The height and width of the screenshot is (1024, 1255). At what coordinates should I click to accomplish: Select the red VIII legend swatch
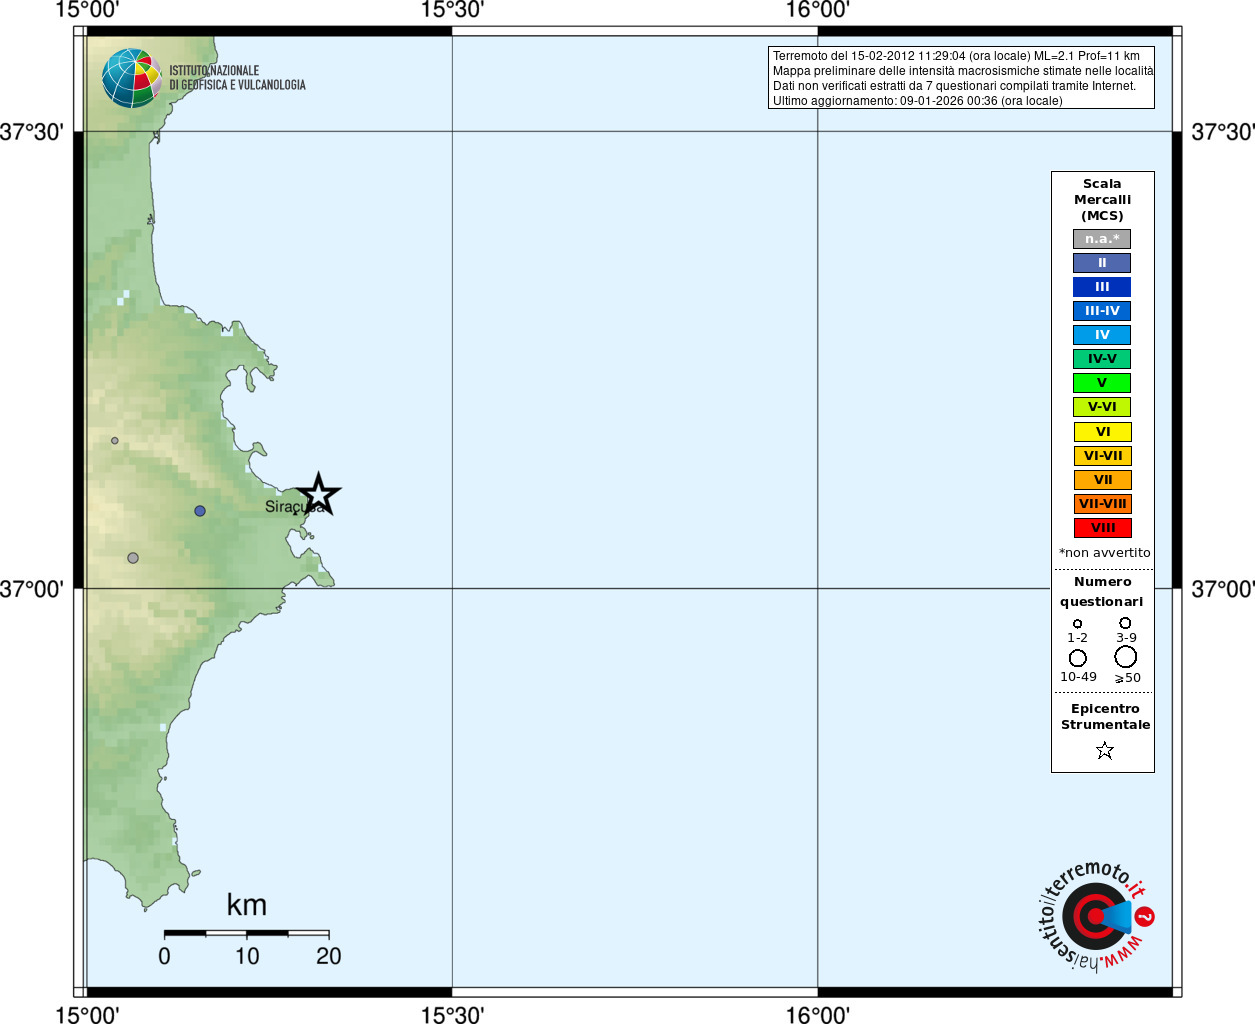(x=1102, y=528)
